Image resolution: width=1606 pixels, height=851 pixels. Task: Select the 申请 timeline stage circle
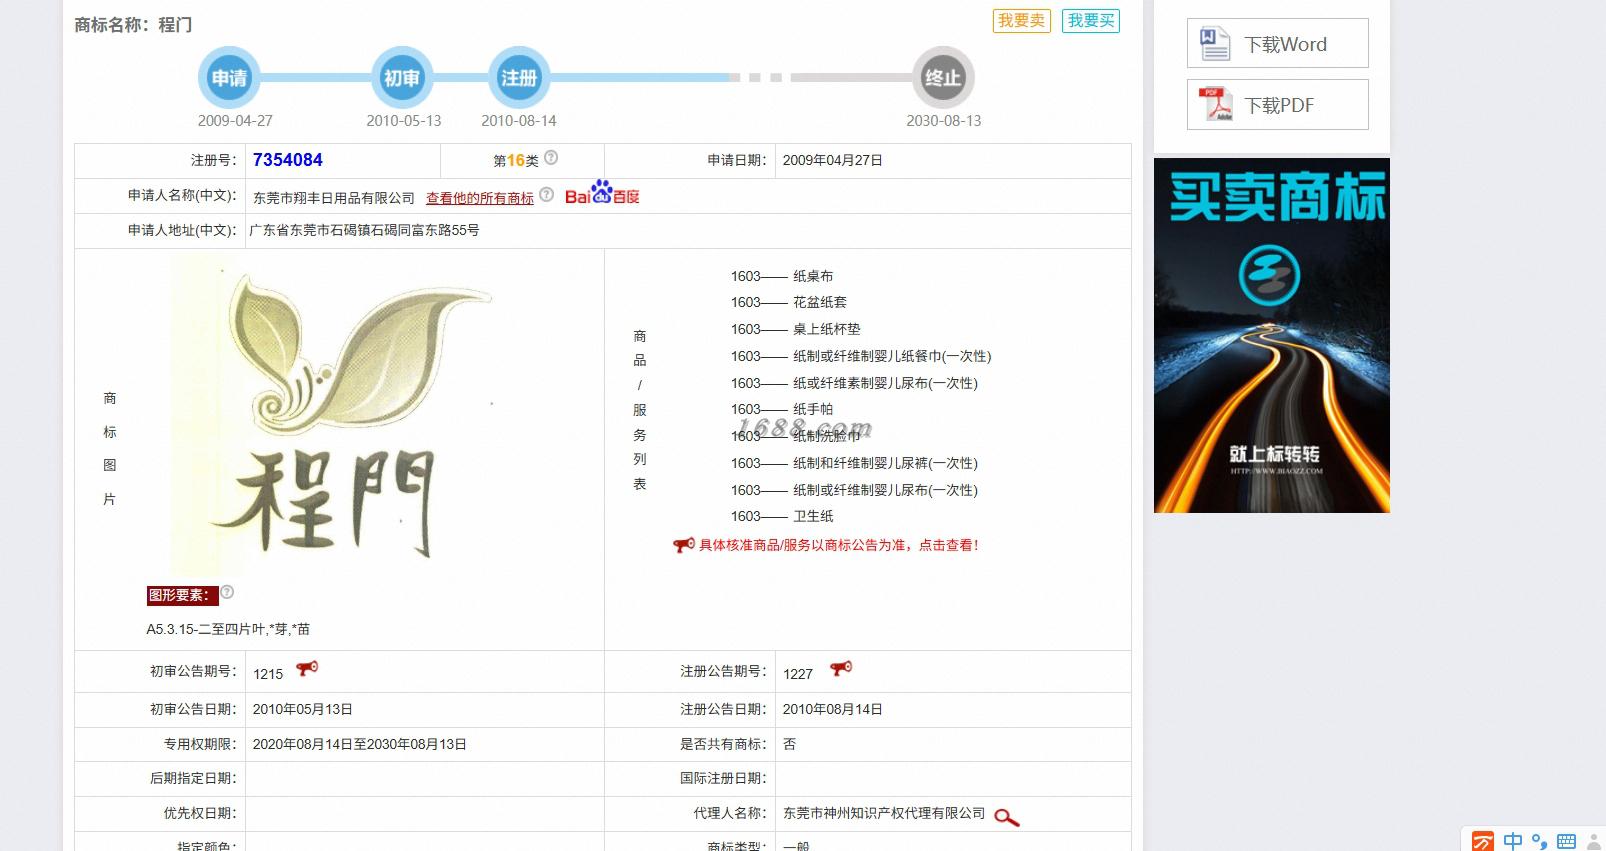(x=229, y=77)
